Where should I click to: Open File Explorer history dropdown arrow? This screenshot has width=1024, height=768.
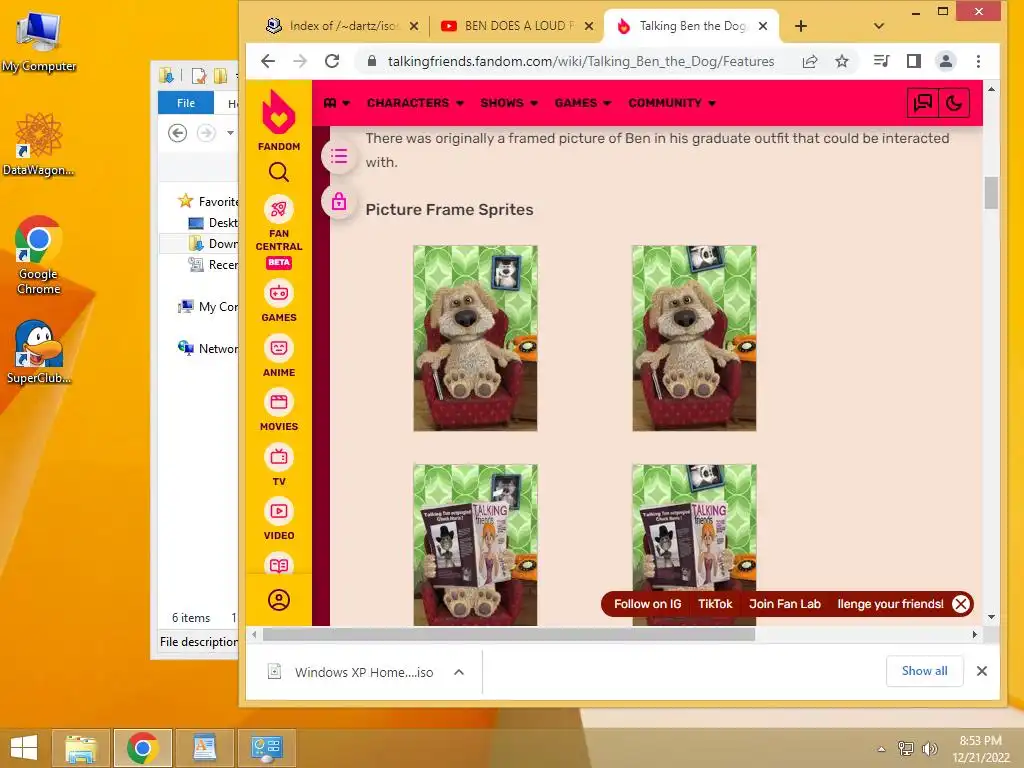coord(231,133)
